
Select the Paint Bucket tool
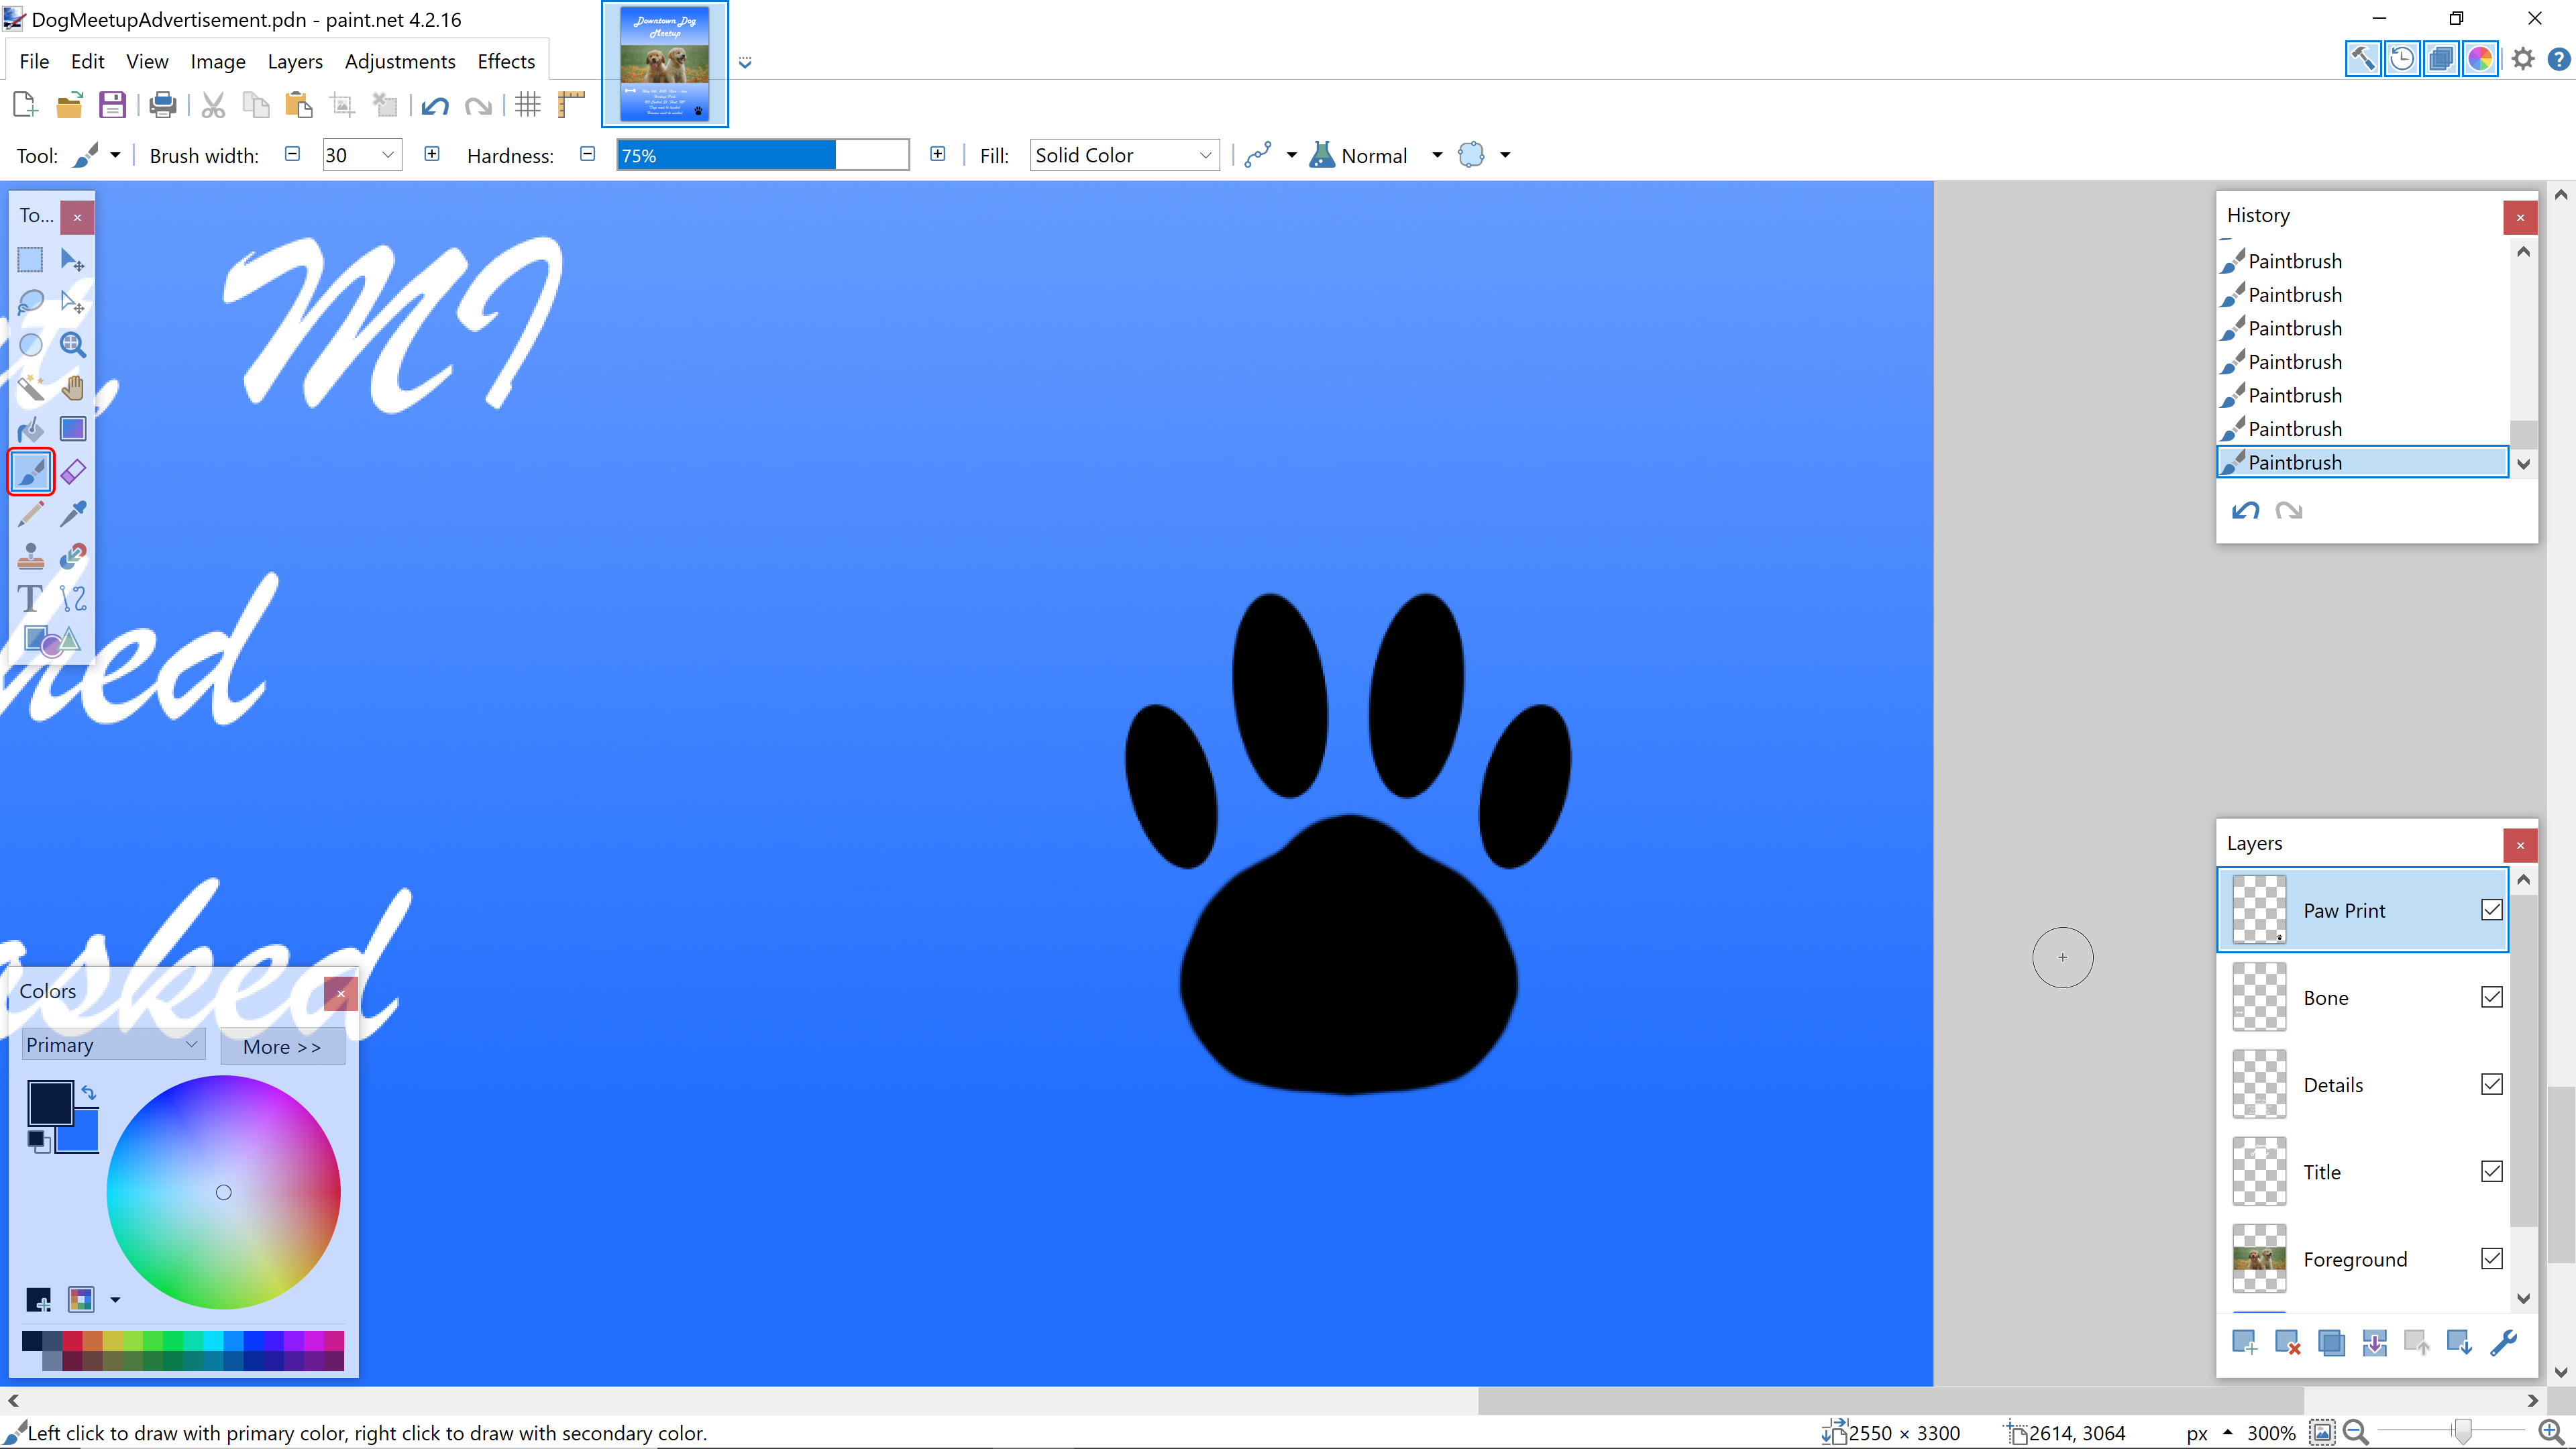30,429
